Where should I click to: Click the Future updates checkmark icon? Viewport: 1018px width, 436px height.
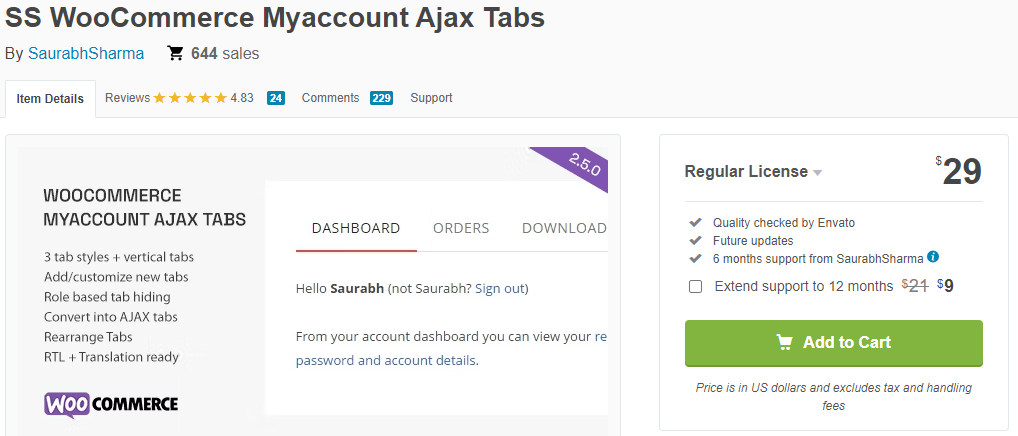pyautogui.click(x=695, y=241)
